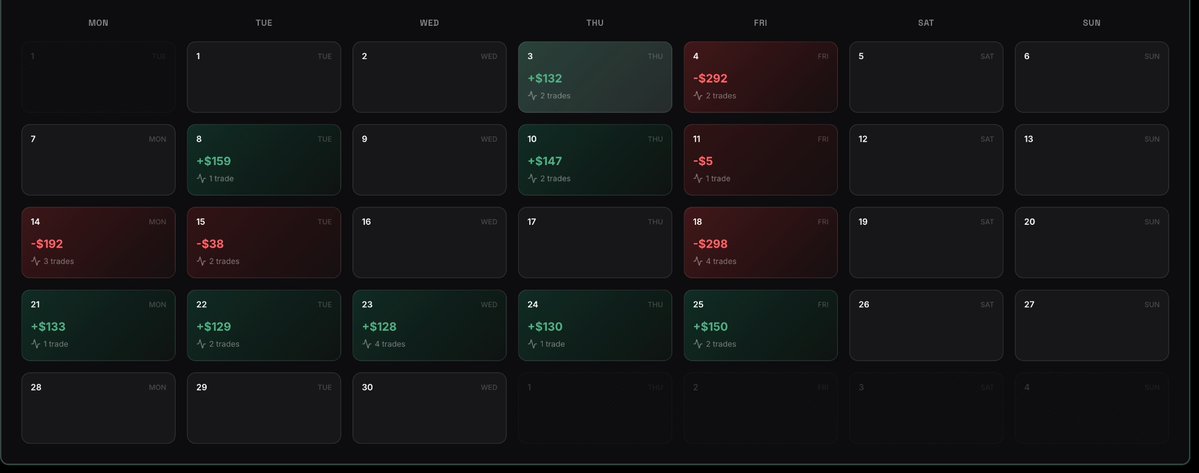The width and height of the screenshot is (1199, 473).
Task: Click the empty Sunday 27 cell
Action: [1092, 325]
